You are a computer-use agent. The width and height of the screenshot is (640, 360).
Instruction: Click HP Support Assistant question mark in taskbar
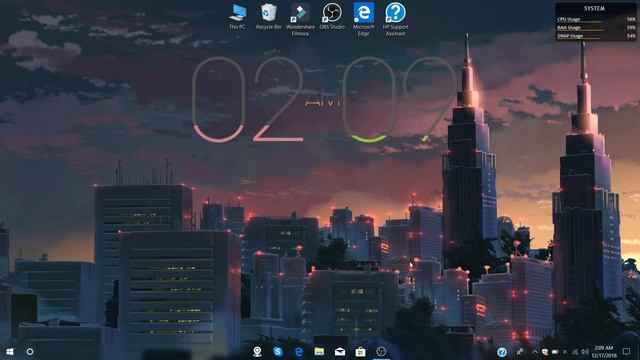pos(502,351)
